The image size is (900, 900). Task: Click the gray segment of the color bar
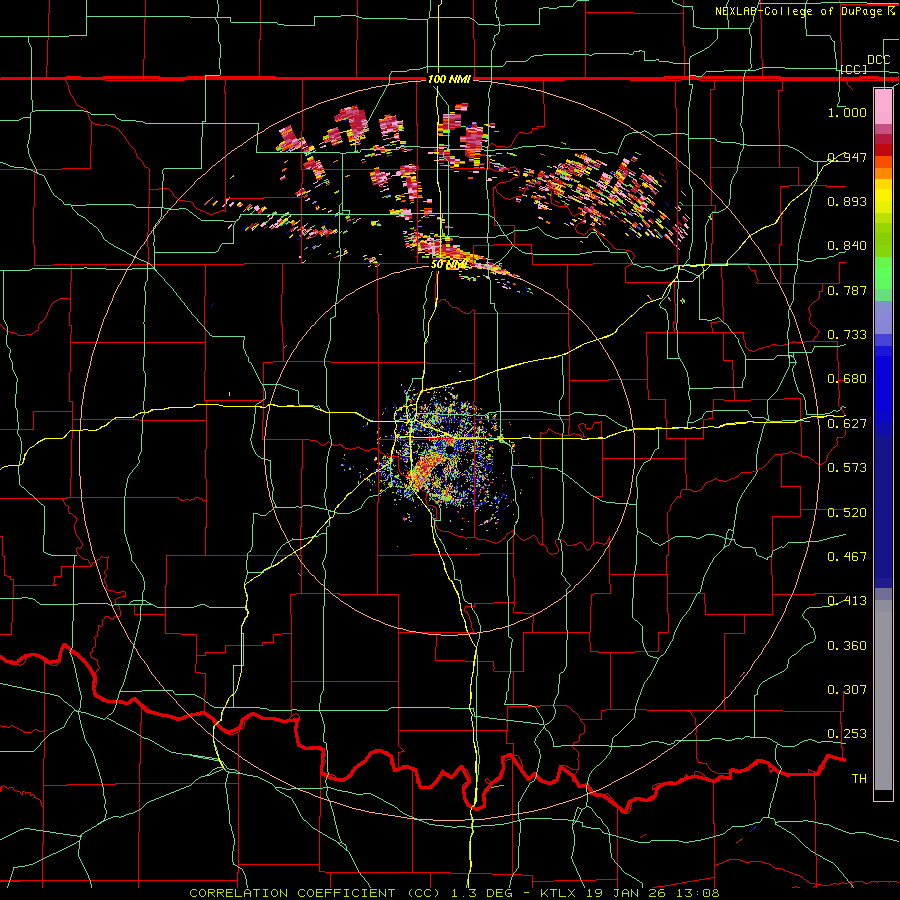click(883, 695)
